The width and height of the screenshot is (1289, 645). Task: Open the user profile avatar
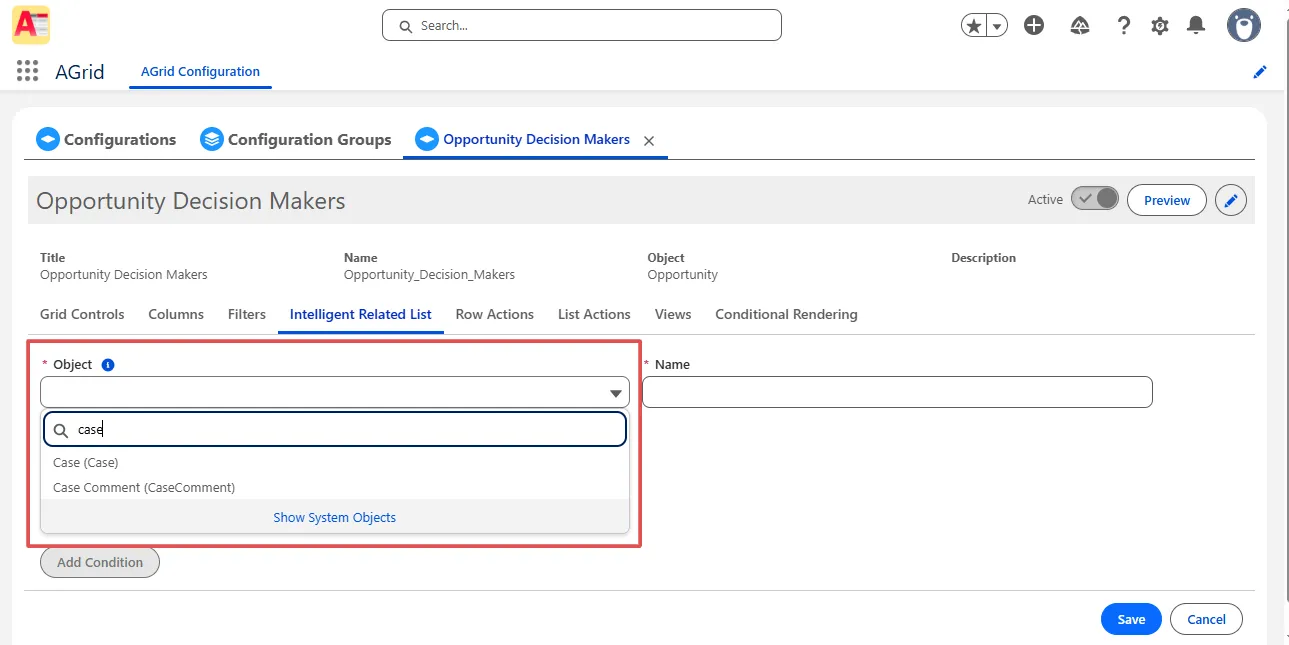1243,26
